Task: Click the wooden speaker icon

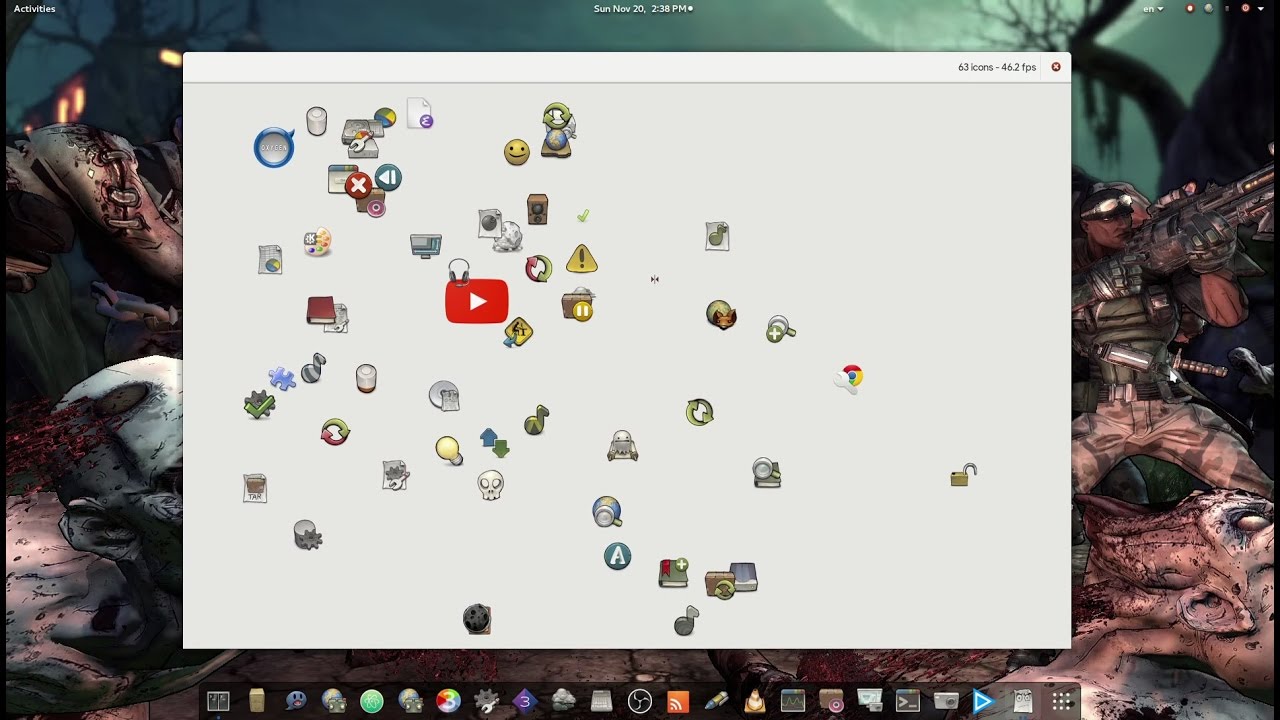Action: [x=537, y=209]
